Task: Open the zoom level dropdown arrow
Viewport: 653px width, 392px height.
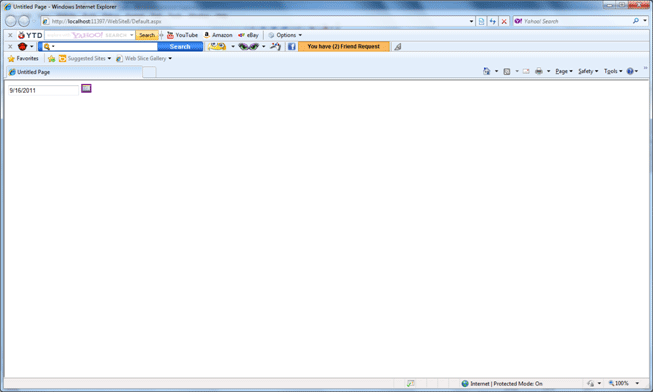Action: [637, 383]
